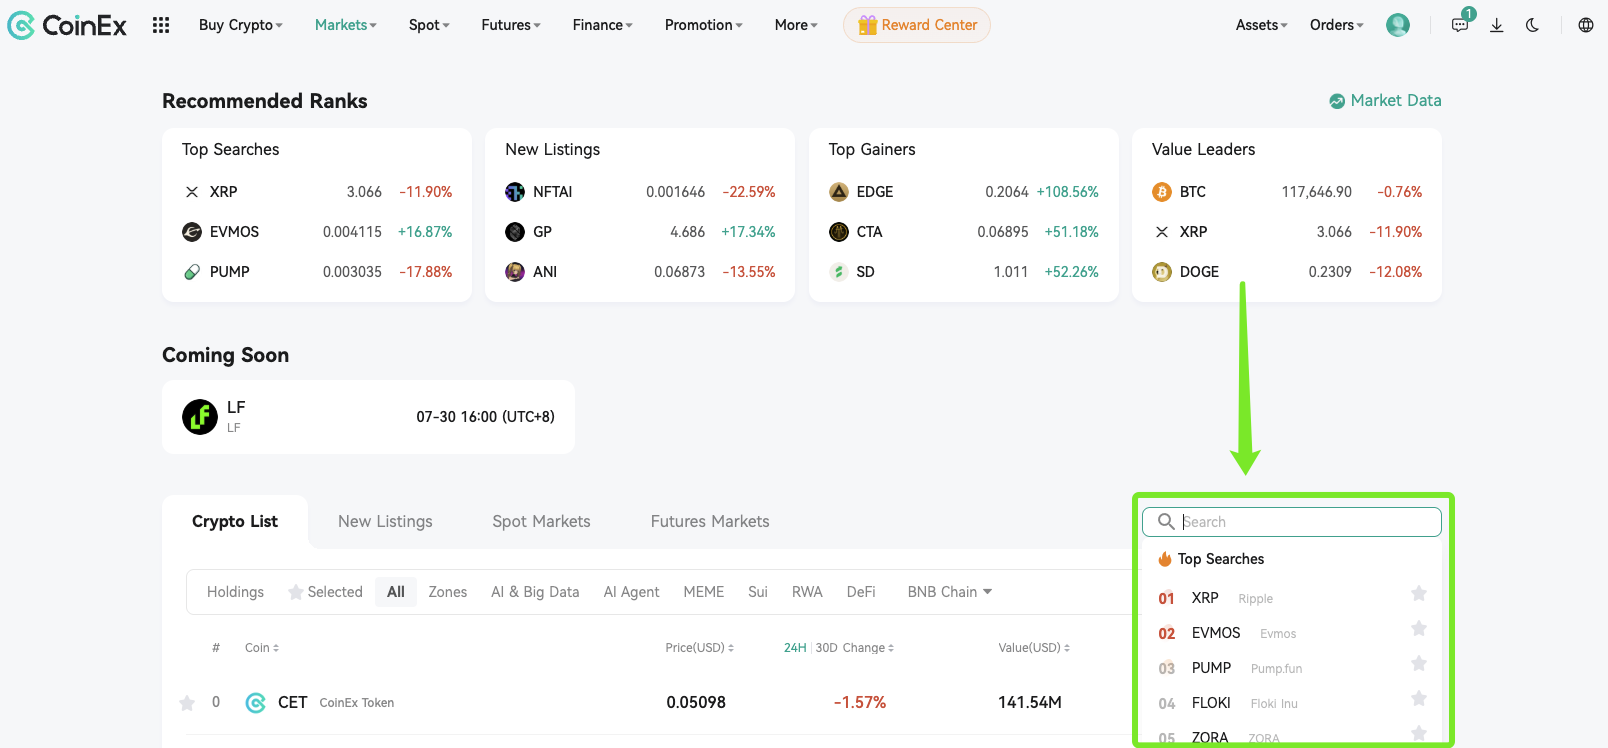Screen dimensions: 1608x748
Task: Click the SD coin icon
Action: coord(839,272)
